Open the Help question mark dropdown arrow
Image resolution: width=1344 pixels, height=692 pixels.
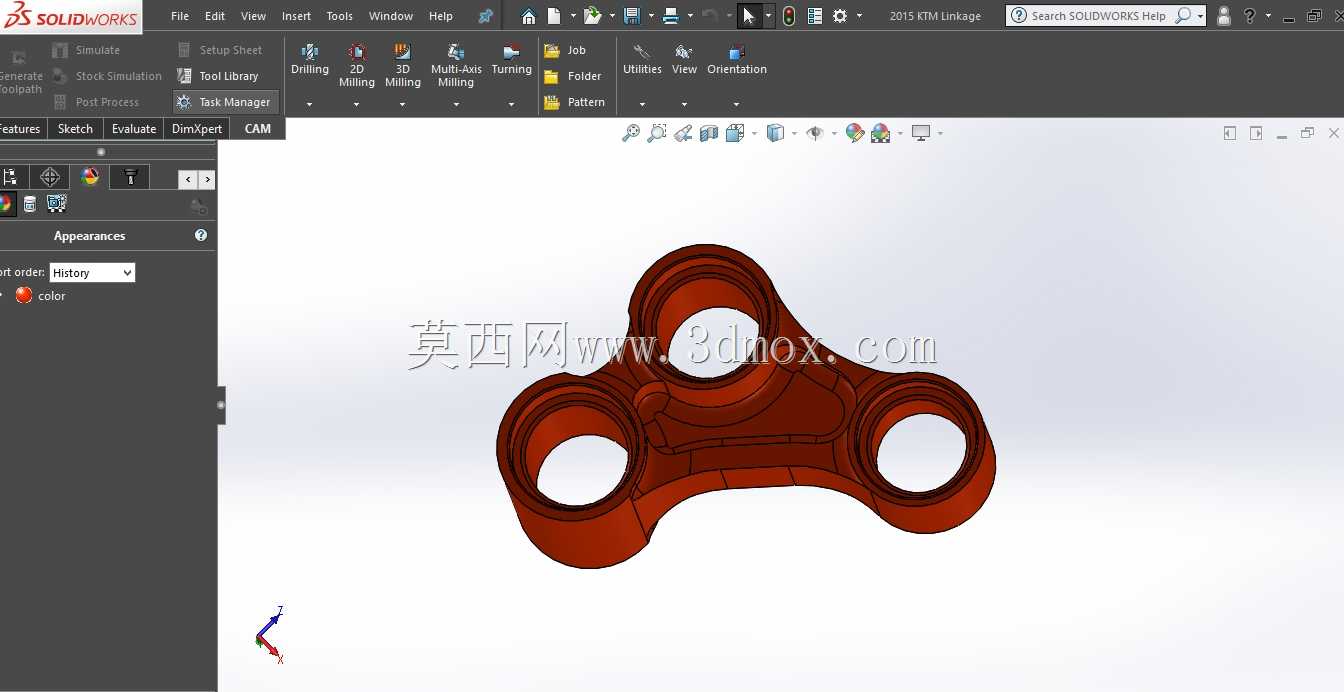click(1269, 16)
